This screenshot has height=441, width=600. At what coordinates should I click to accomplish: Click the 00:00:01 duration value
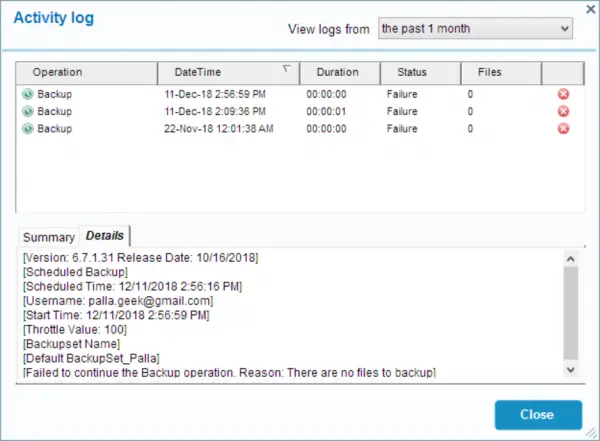(x=326, y=111)
